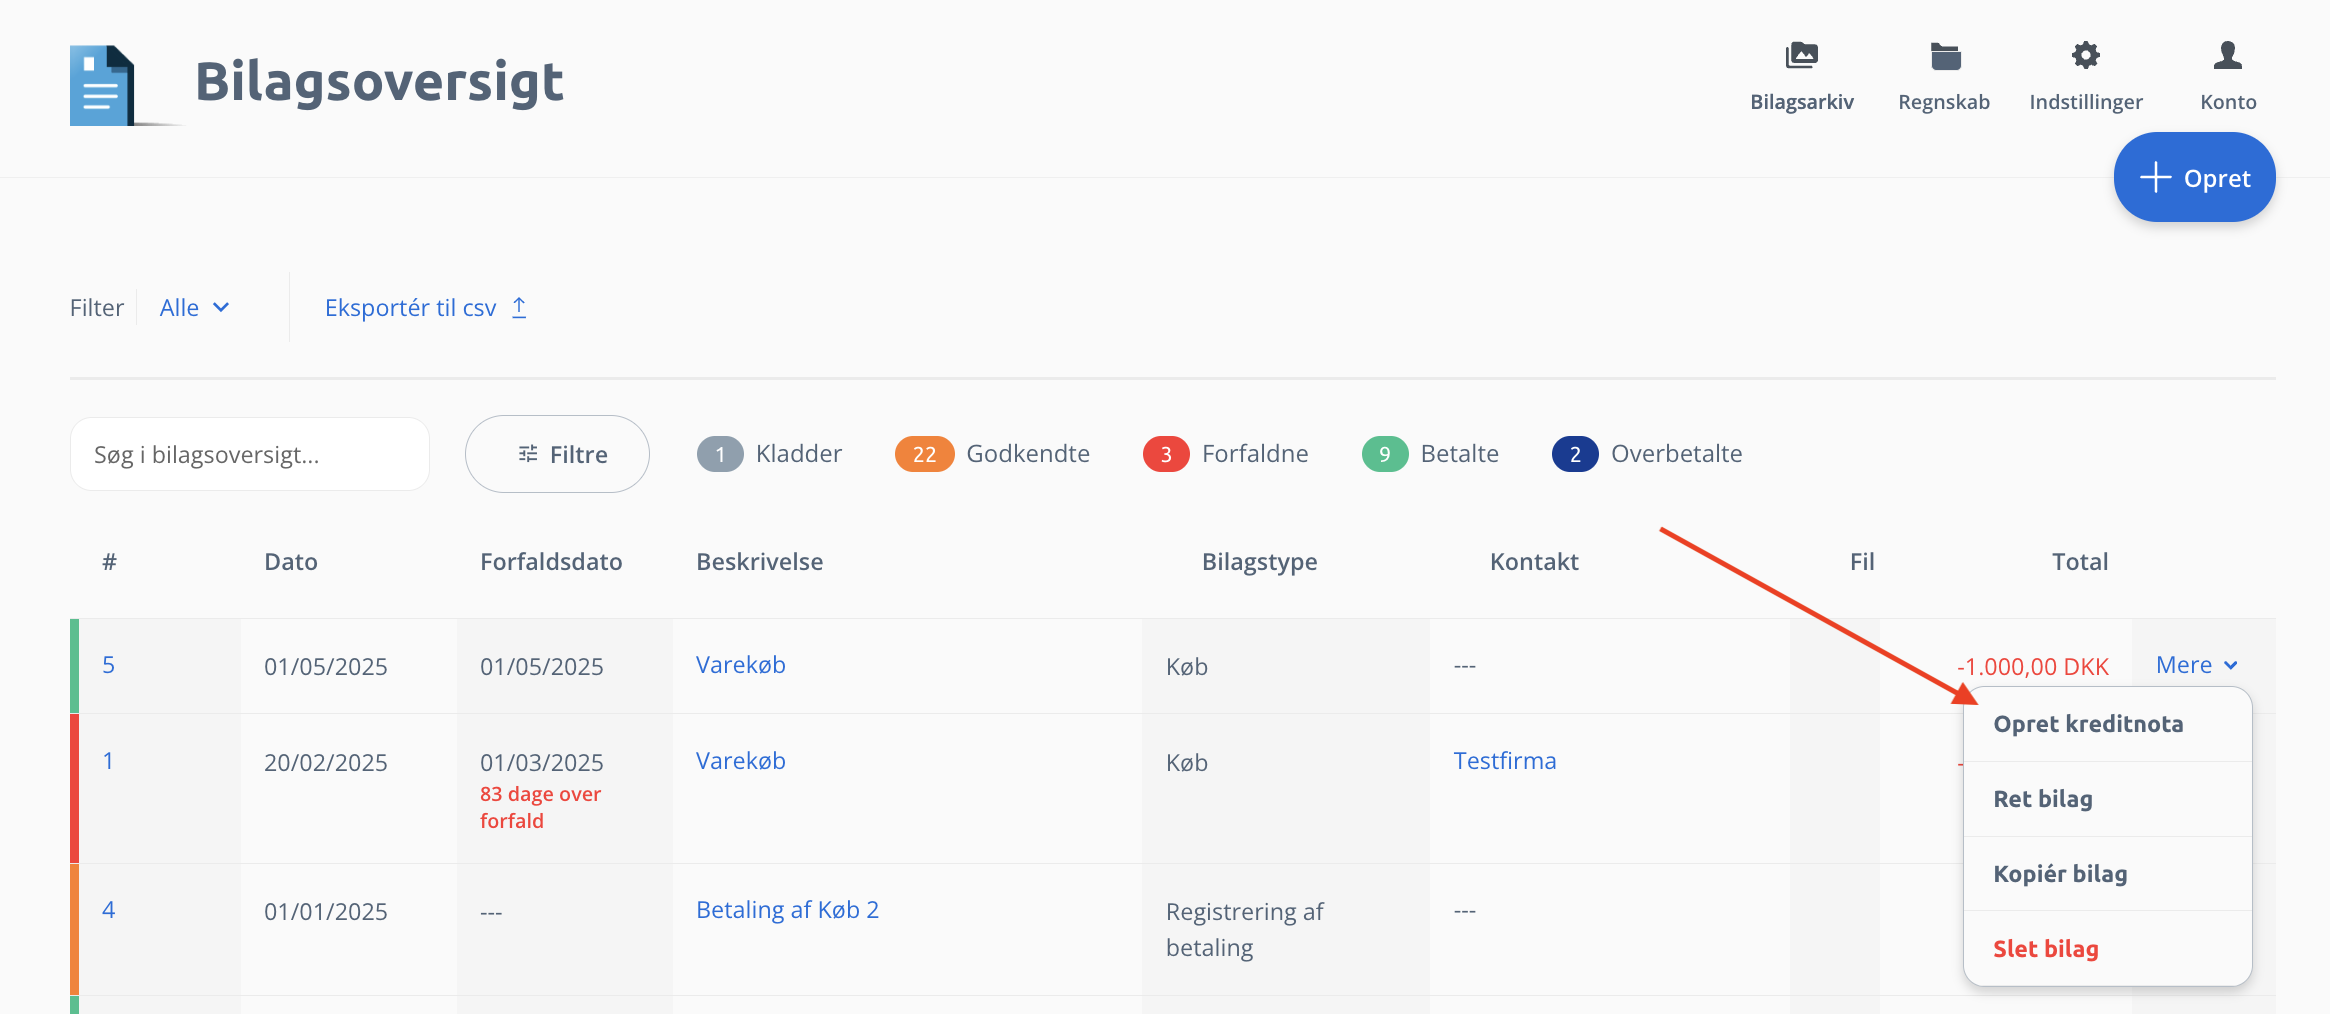Click the Søg i bilagsoversigt search field
Screen dimensions: 2330x1014
[250, 455]
